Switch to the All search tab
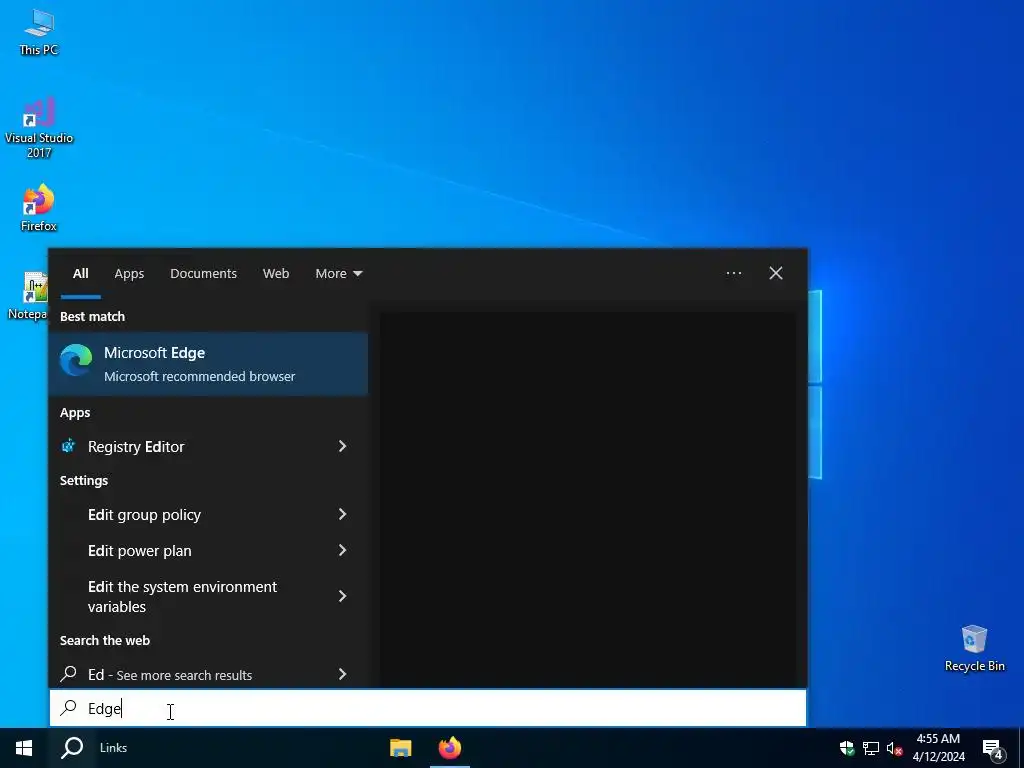Image resolution: width=1024 pixels, height=768 pixels. pos(80,274)
